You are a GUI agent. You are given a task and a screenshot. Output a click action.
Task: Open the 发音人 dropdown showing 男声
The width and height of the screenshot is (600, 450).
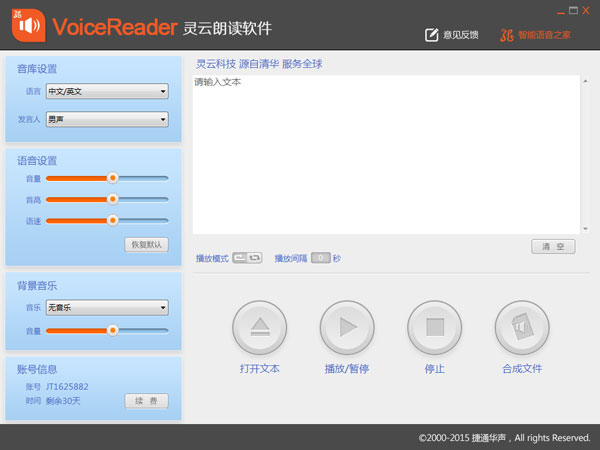click(107, 119)
